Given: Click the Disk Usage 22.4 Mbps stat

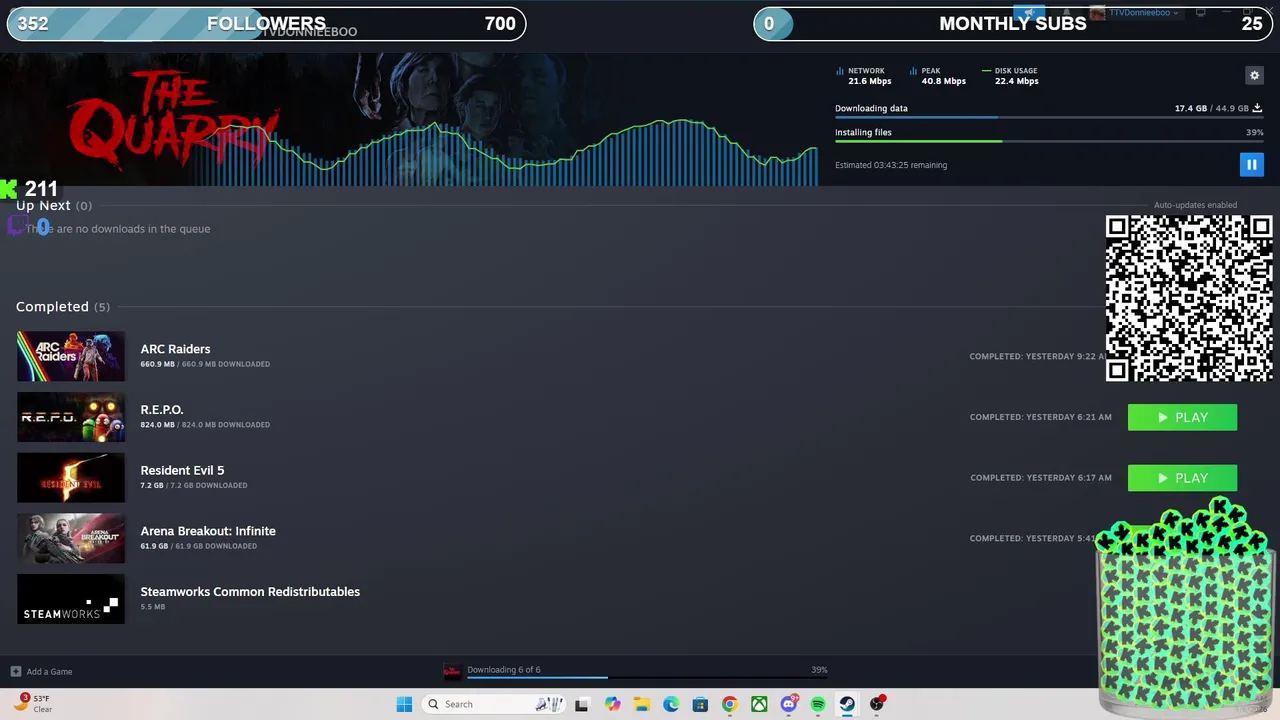Looking at the screenshot, I should pyautogui.click(x=1011, y=76).
